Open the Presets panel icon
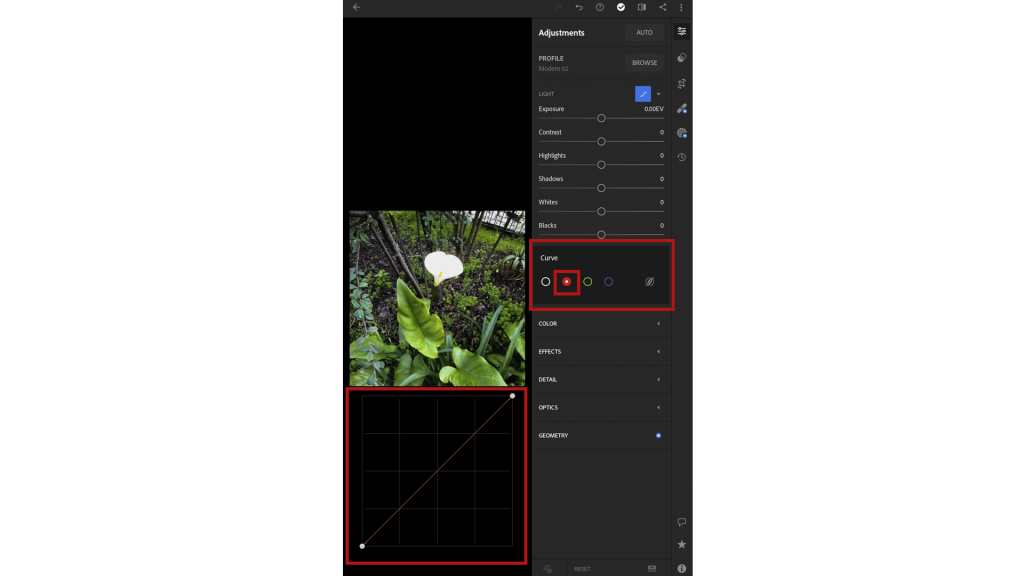Image resolution: width=1024 pixels, height=576 pixels. tap(682, 57)
